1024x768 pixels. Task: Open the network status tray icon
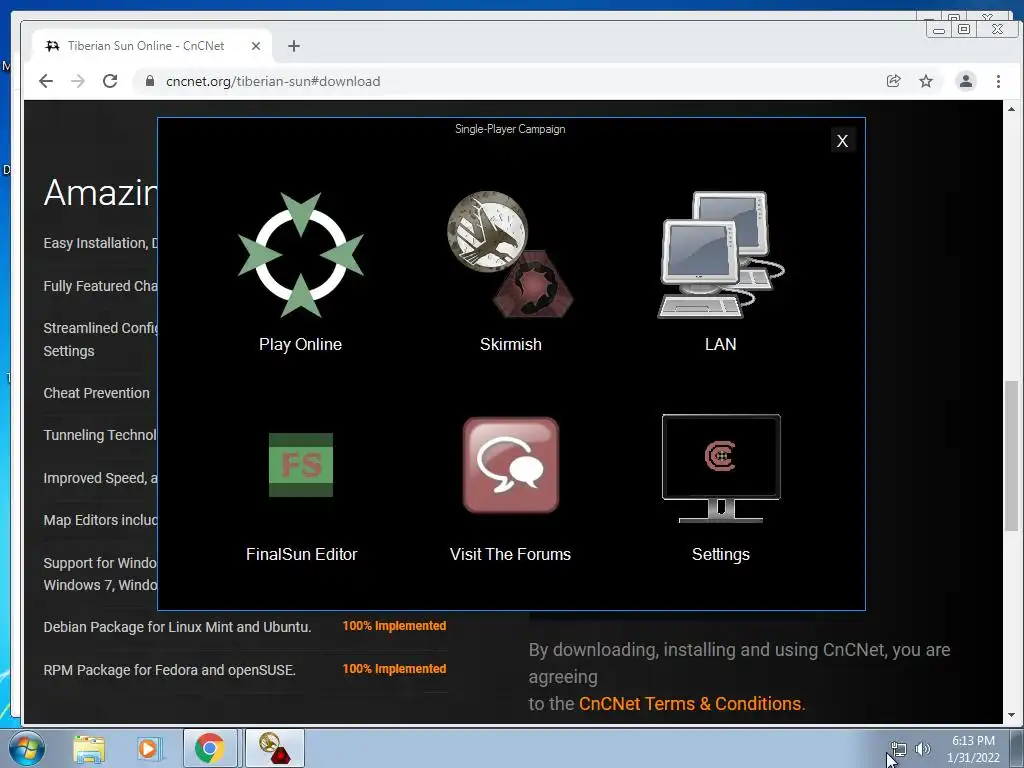pyautogui.click(x=899, y=749)
